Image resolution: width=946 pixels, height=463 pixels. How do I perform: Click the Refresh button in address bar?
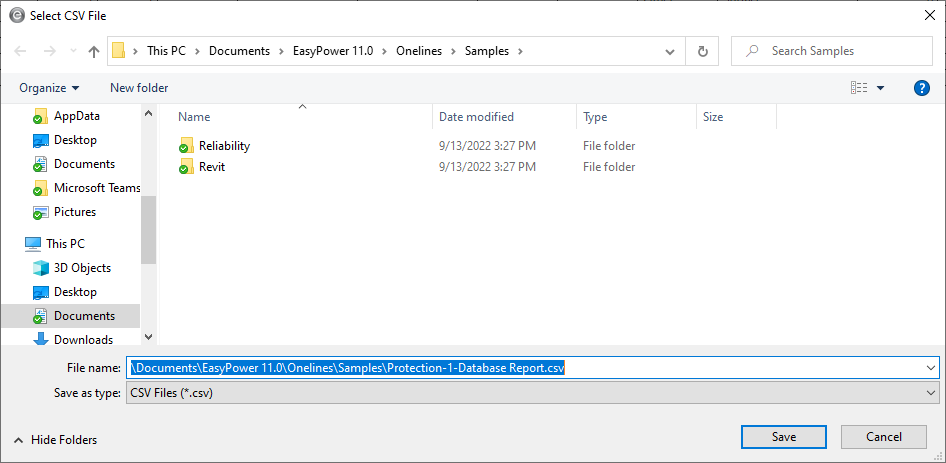[702, 51]
